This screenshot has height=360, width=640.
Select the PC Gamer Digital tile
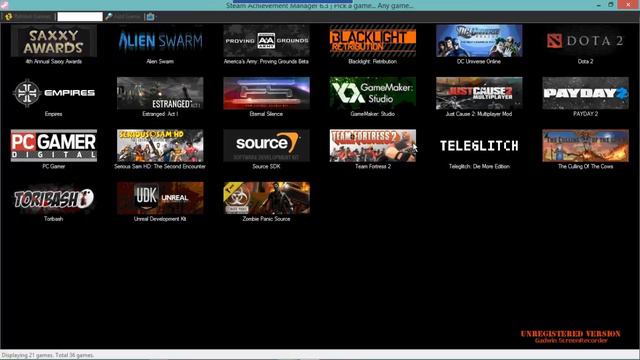(x=54, y=146)
